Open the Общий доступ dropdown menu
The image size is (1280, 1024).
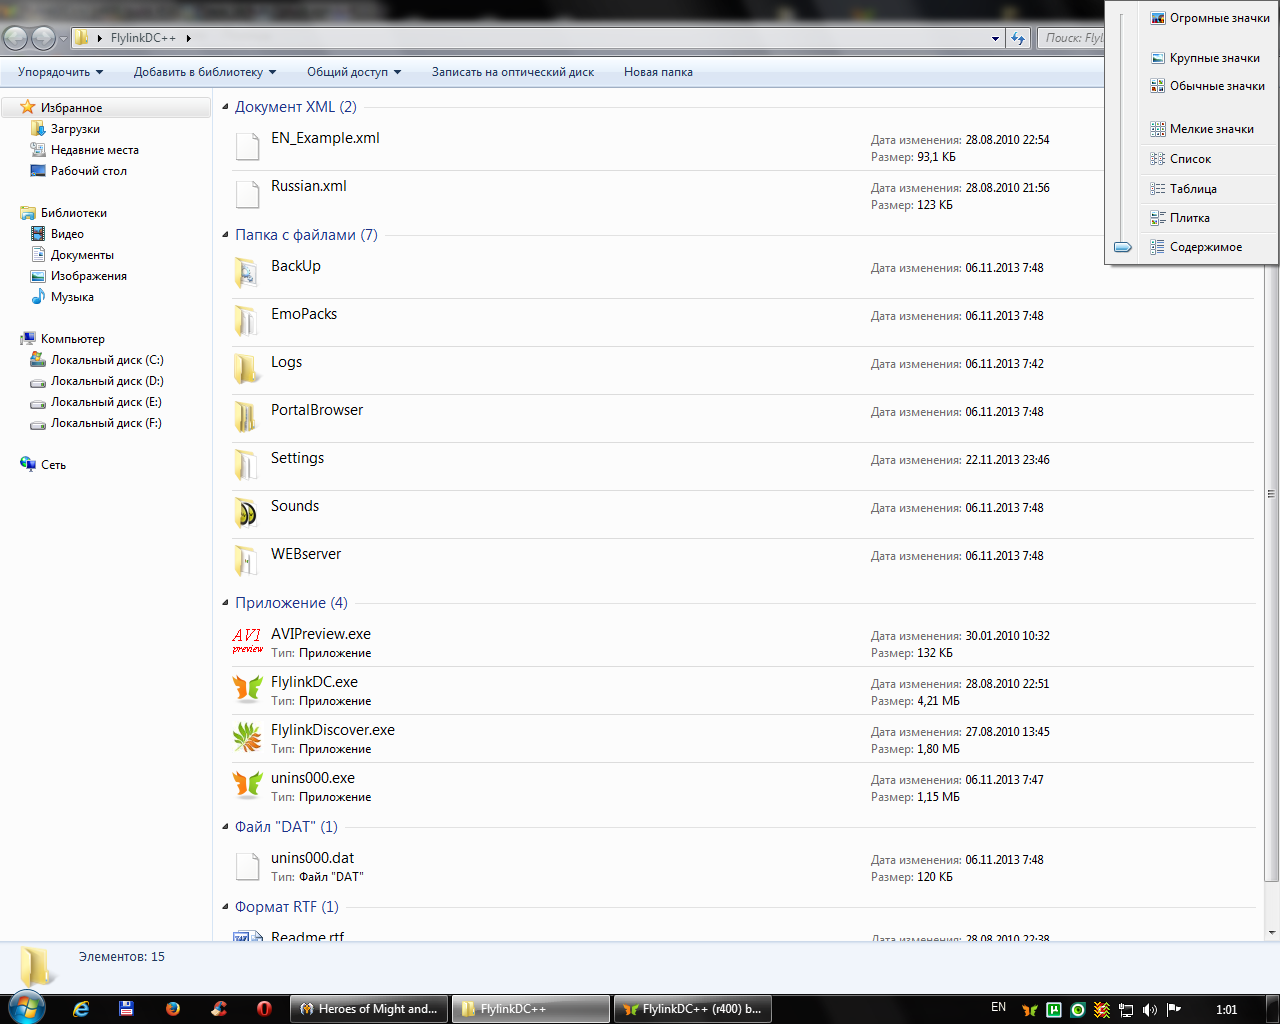(354, 72)
